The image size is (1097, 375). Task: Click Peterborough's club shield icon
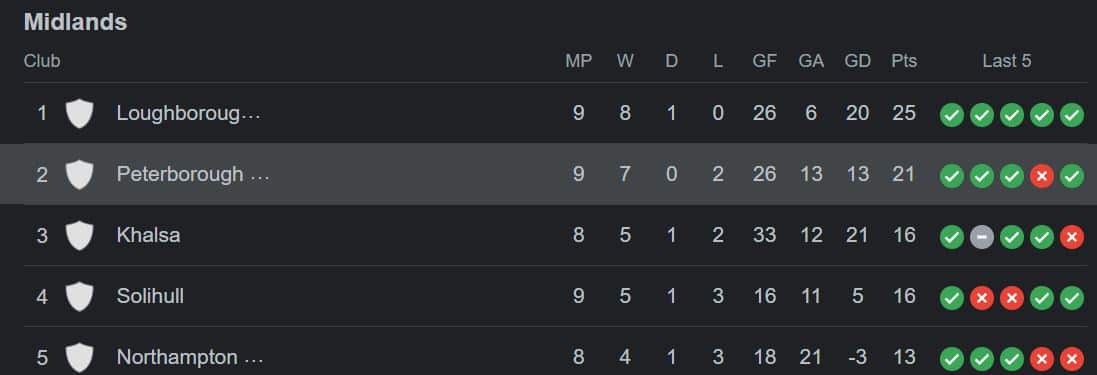point(79,174)
